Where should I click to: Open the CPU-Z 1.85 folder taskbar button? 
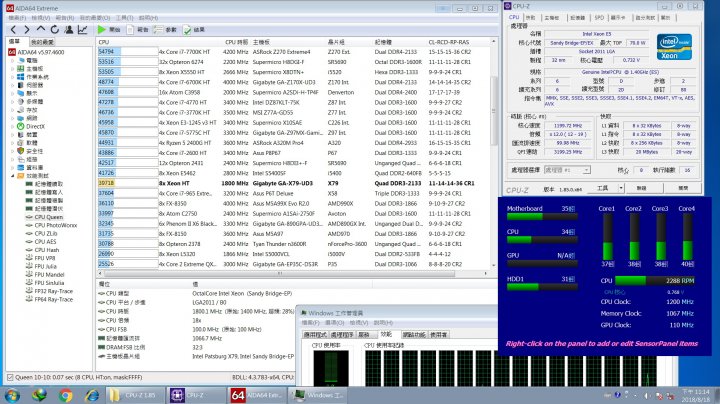click(x=135, y=395)
